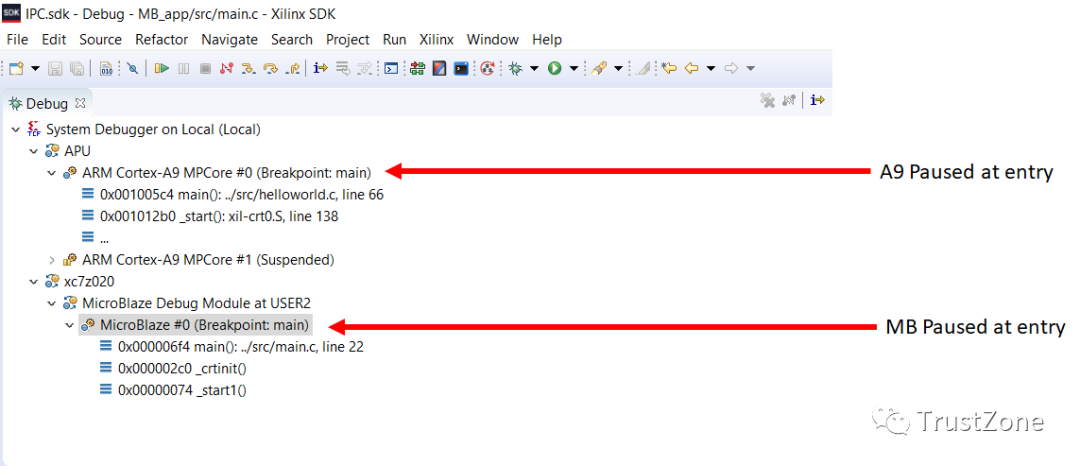This screenshot has height=466, width=1080.
Task: Open the New wizard dropdown arrow
Action: 35,68
